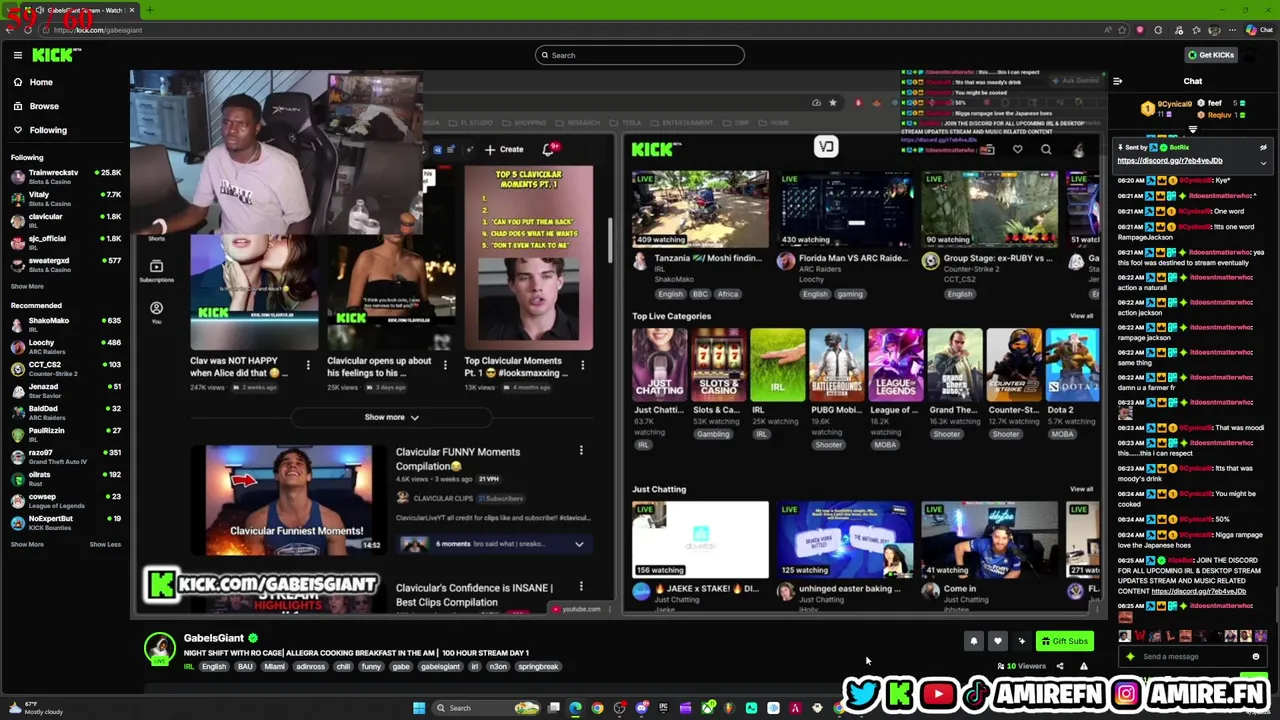Open options for Clav was NOT HAPPY video
This screenshot has height=720, width=1280.
coord(308,365)
